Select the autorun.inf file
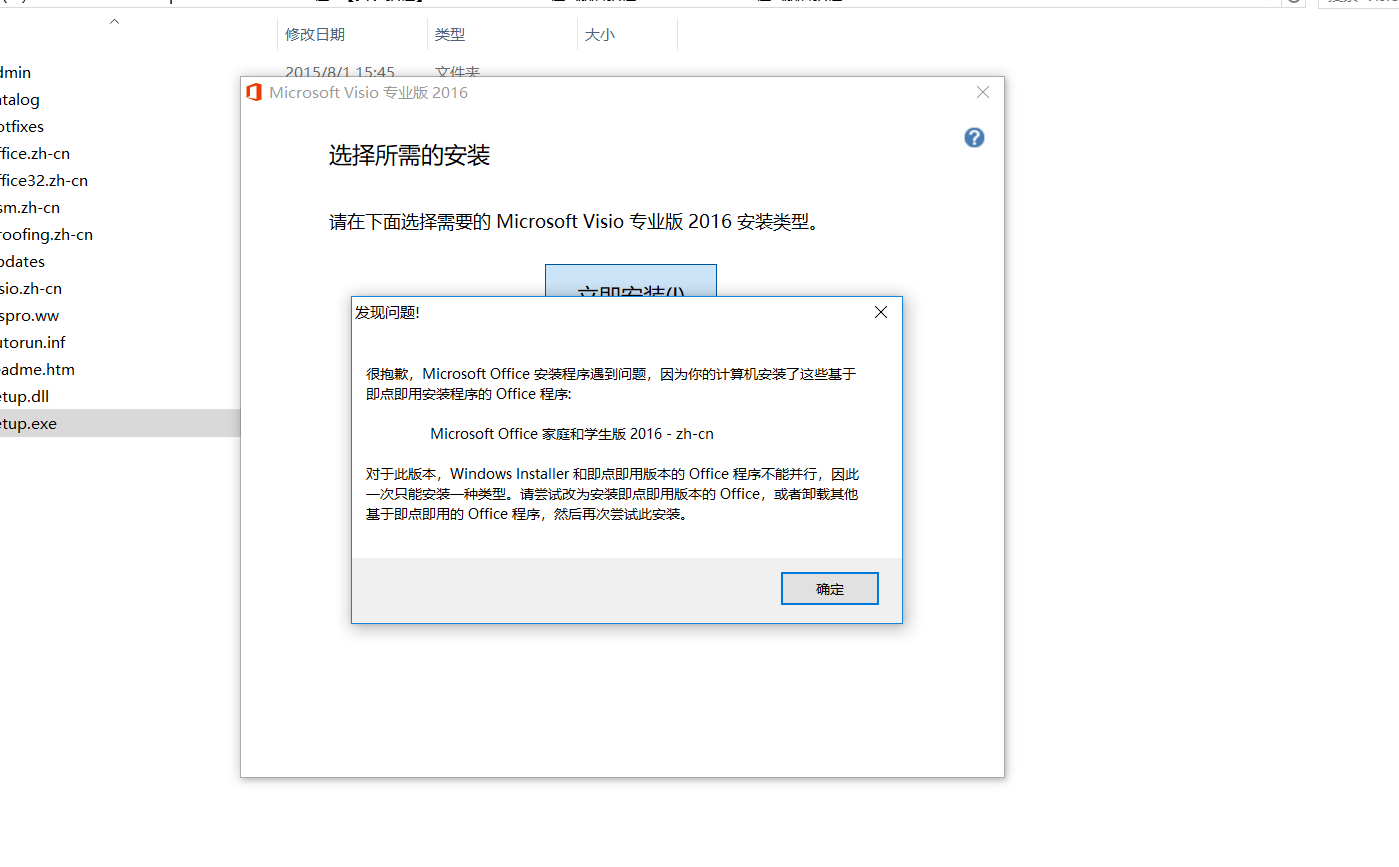The width and height of the screenshot is (1399, 867). (x=33, y=342)
